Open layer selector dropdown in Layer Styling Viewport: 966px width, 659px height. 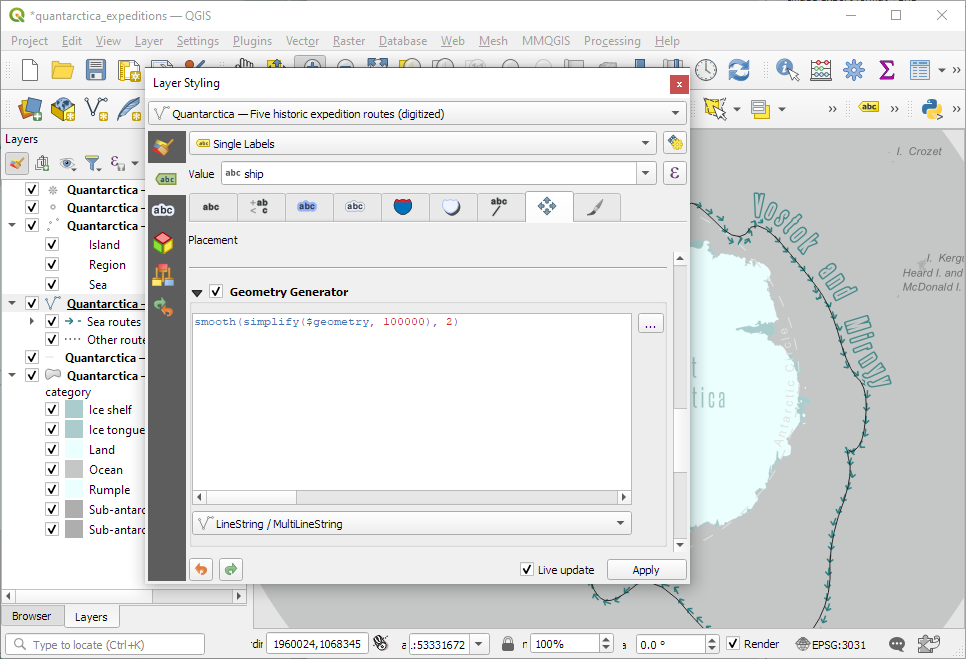[417, 113]
